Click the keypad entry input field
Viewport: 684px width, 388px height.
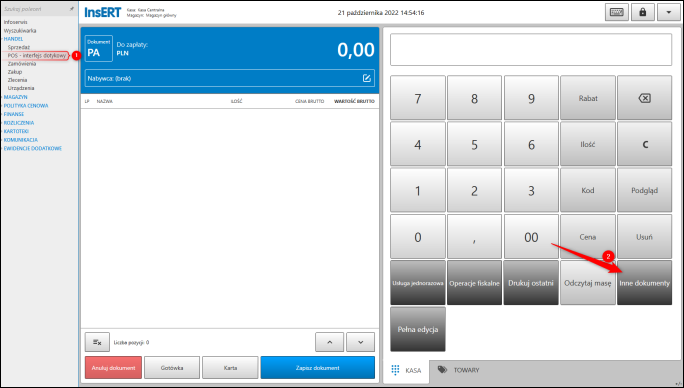(x=531, y=50)
